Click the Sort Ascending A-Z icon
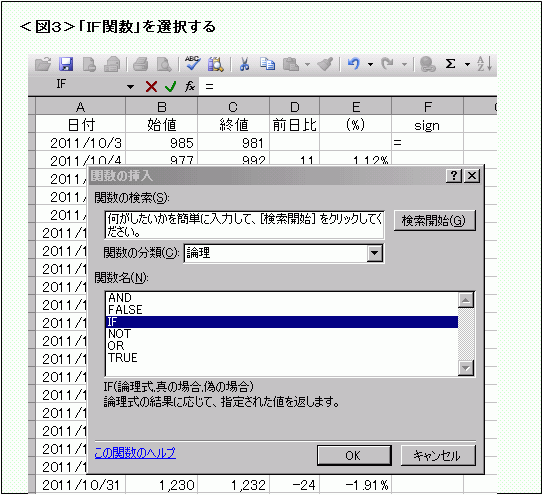 click(x=484, y=64)
